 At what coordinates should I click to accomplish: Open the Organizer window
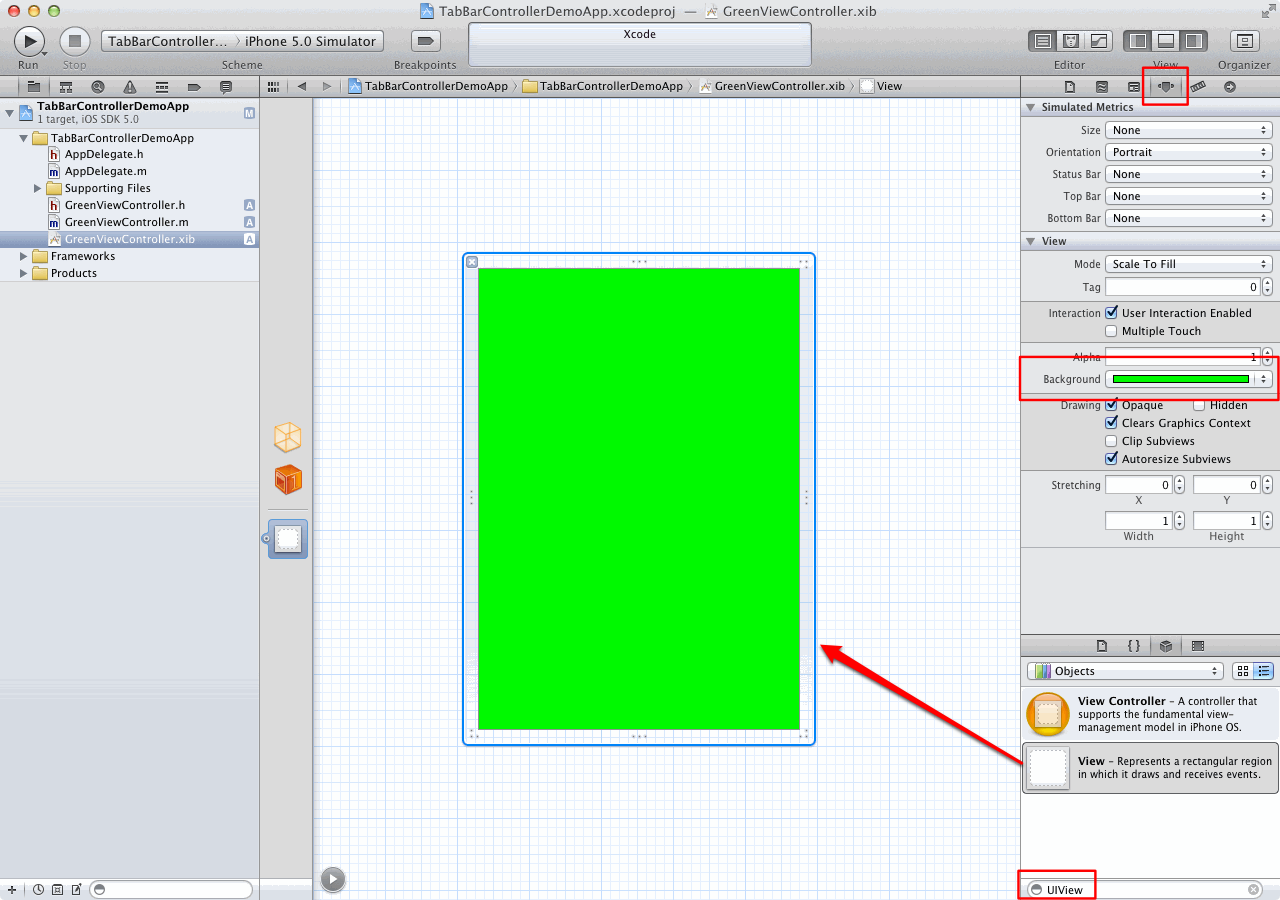[x=1244, y=41]
